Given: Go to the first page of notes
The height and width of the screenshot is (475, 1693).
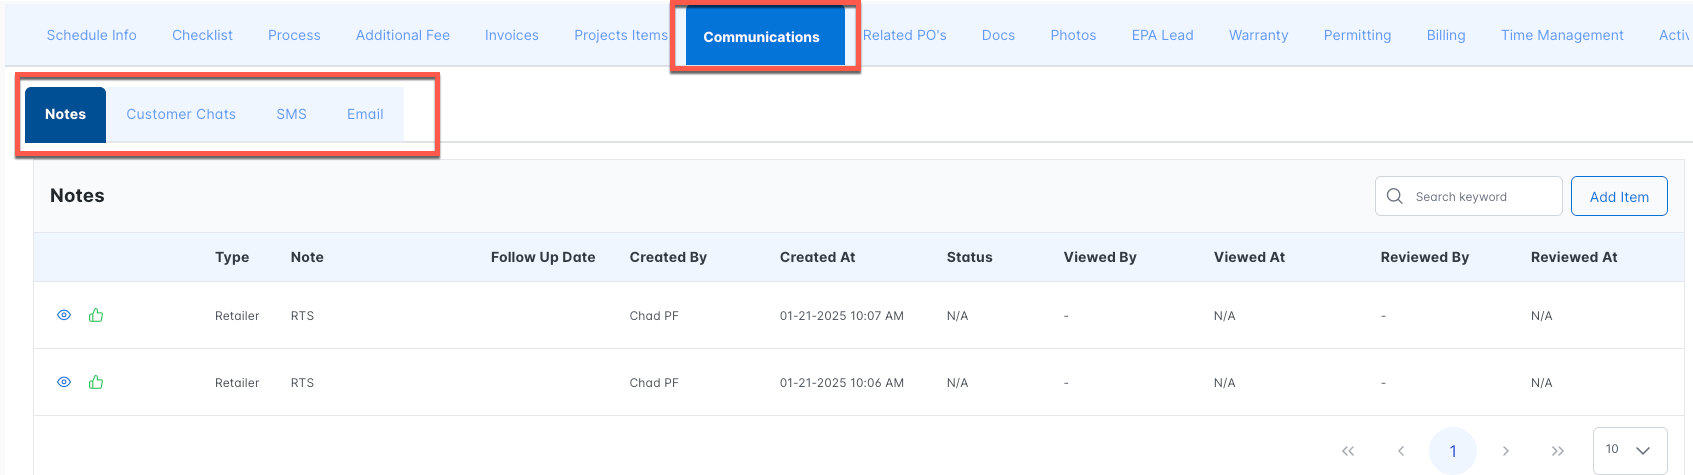Looking at the screenshot, I should [1348, 451].
